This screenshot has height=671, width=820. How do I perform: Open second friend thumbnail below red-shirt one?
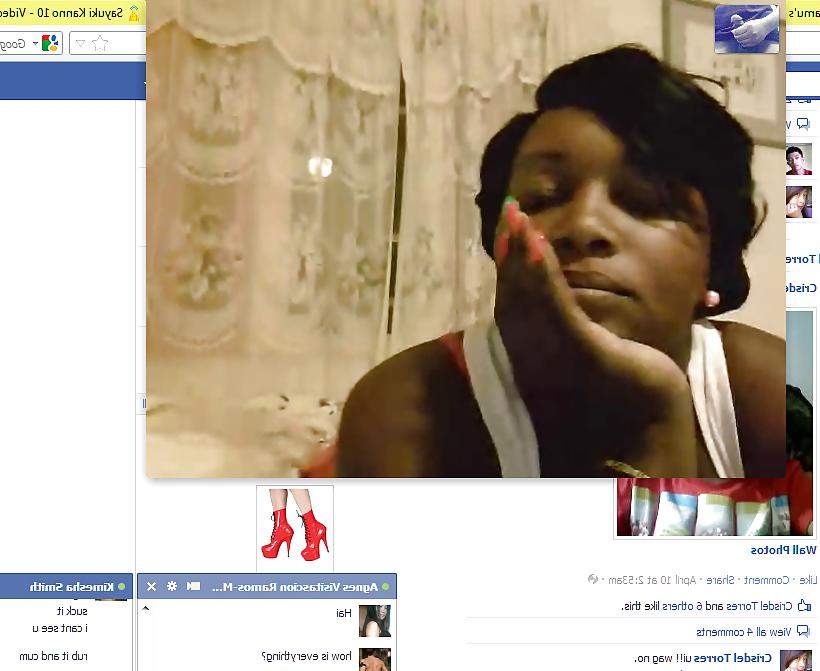pos(799,202)
